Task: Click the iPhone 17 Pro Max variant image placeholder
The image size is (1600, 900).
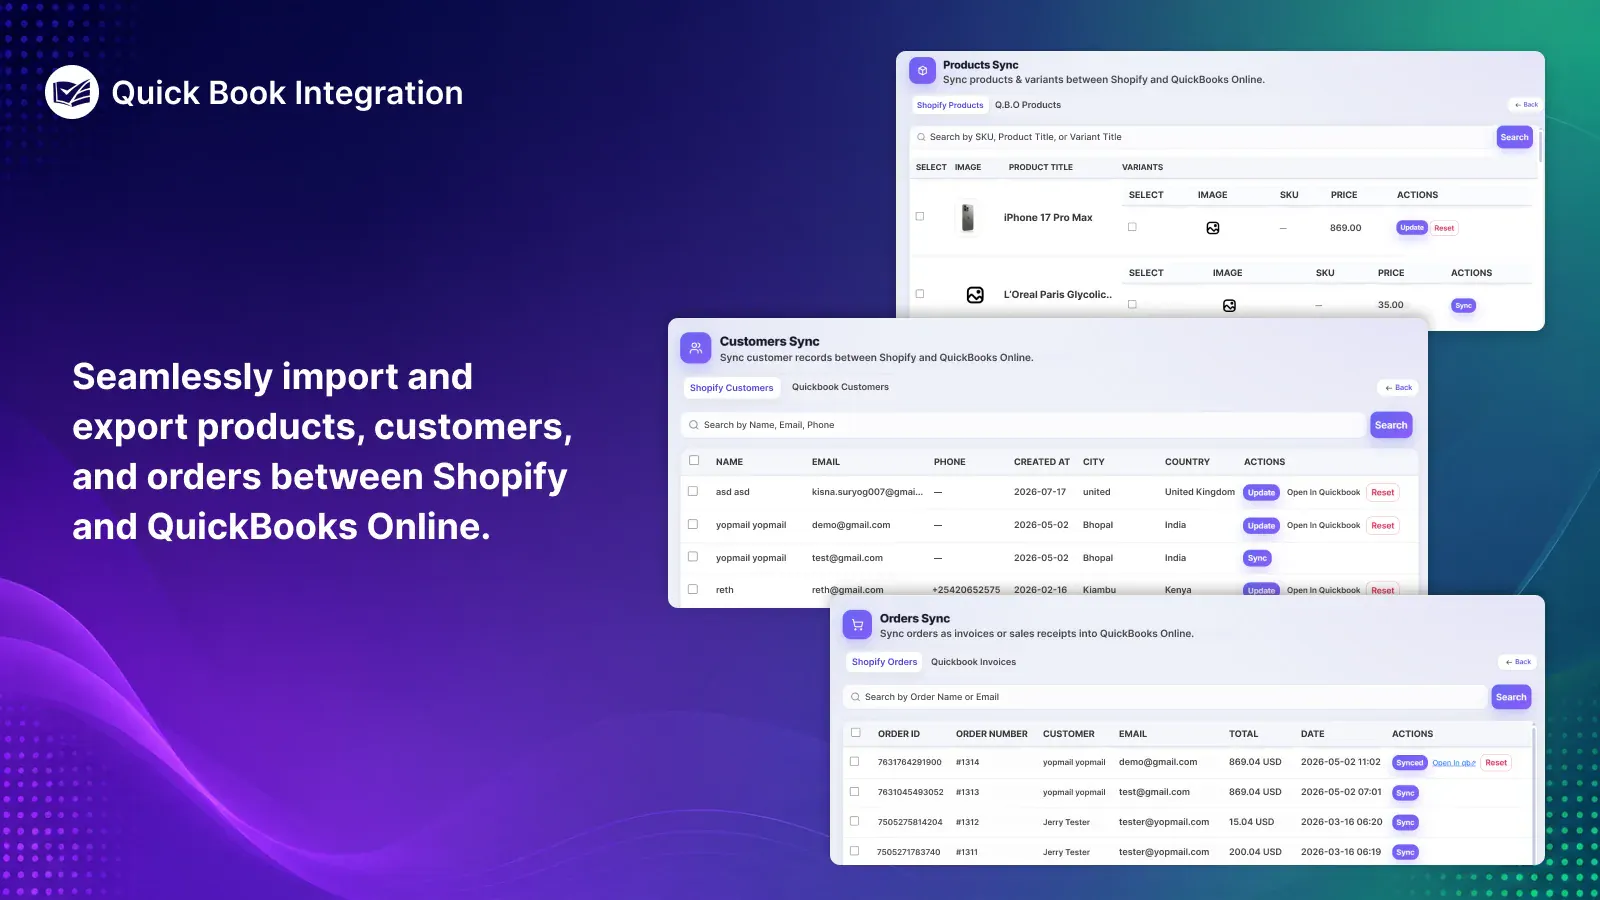Action: [1213, 228]
